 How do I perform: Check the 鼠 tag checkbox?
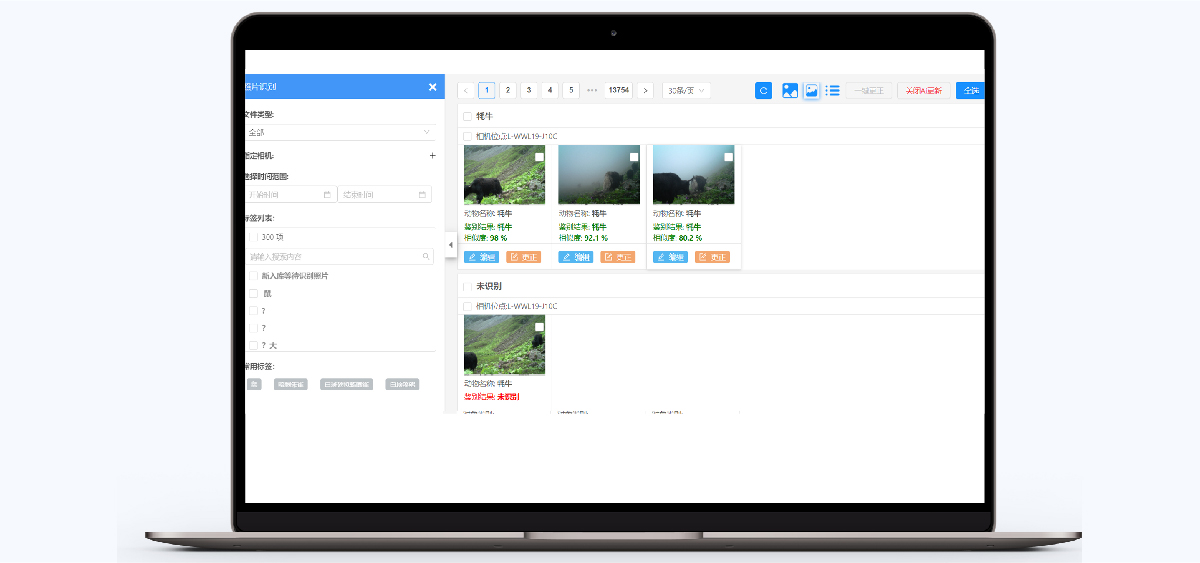tap(253, 294)
